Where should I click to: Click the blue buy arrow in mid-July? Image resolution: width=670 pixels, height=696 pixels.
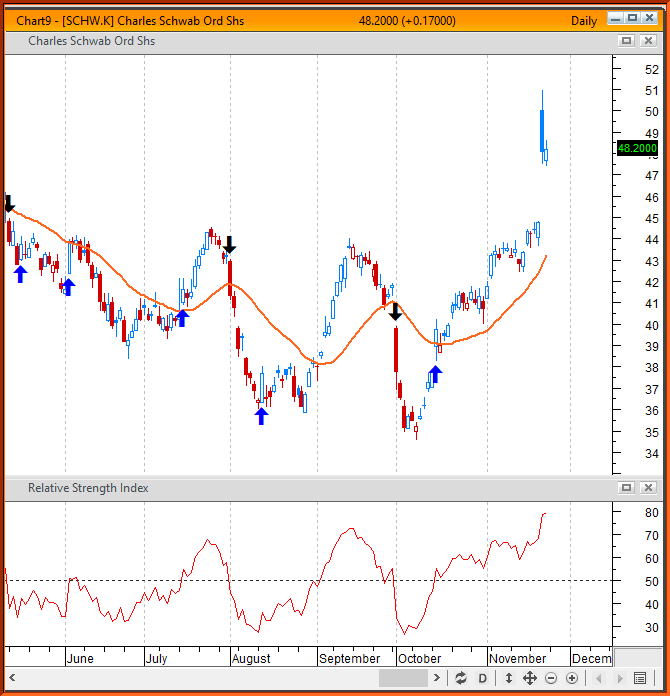[182, 318]
